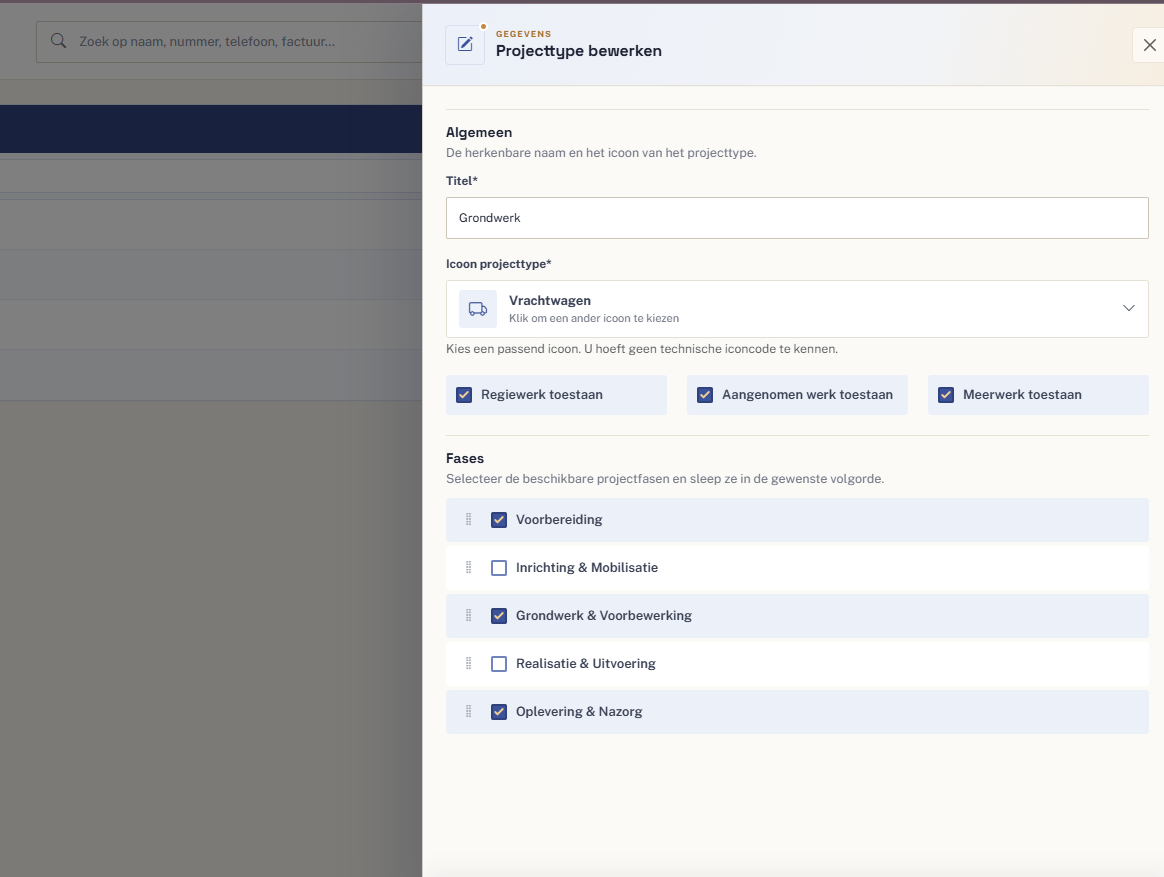Enable the Inrichting & Mobilisatie phase

(x=499, y=568)
